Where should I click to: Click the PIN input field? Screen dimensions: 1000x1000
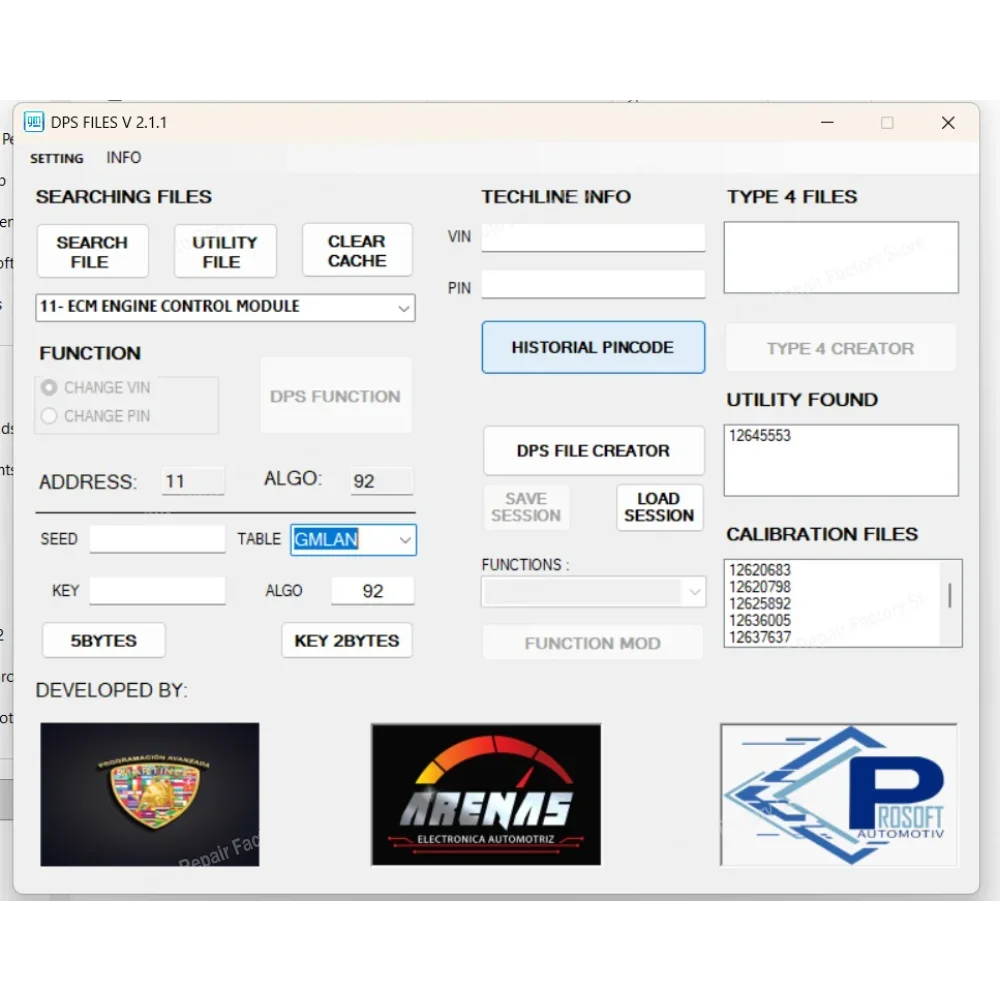593,284
